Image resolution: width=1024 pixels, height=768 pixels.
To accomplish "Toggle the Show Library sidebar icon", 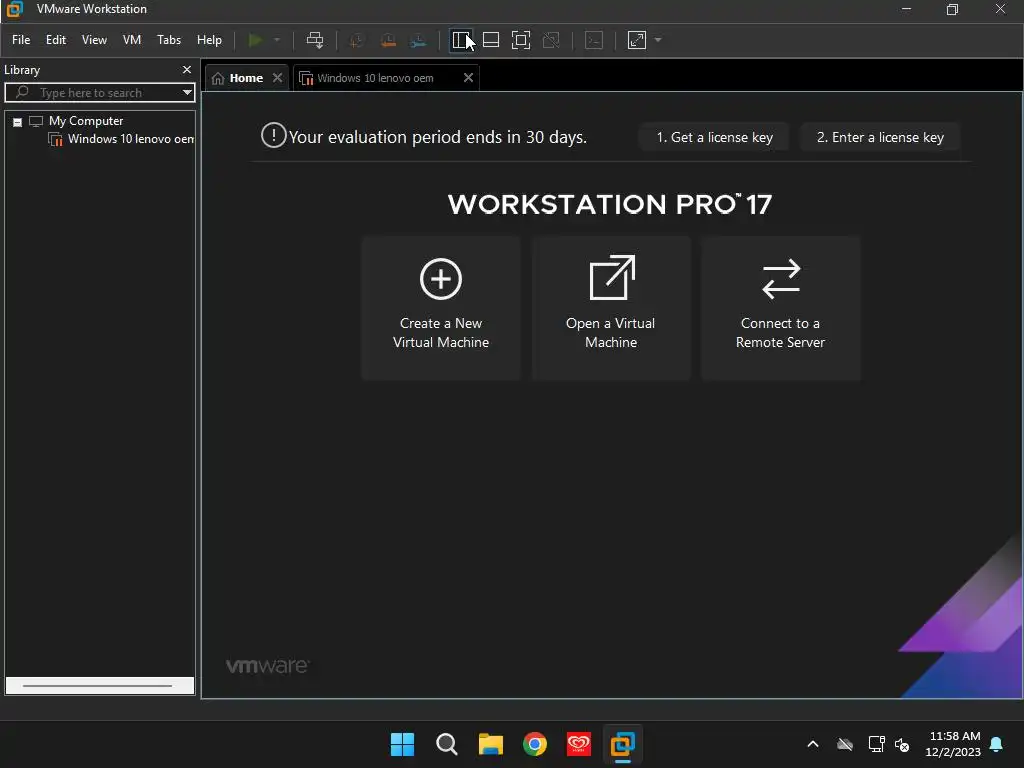I will pos(461,40).
